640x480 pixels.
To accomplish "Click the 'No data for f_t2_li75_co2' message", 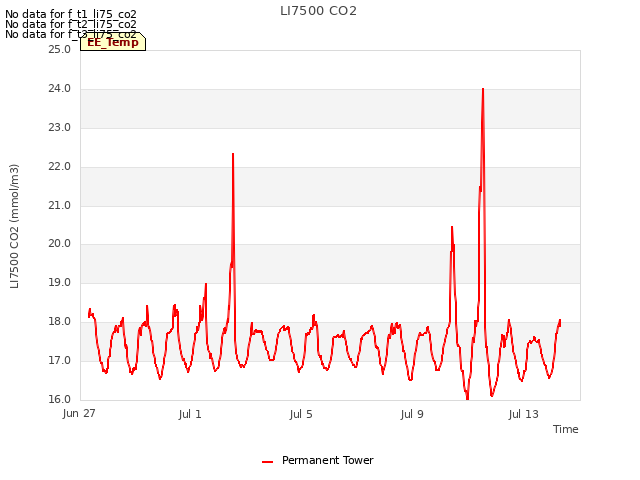I will (71, 24).
